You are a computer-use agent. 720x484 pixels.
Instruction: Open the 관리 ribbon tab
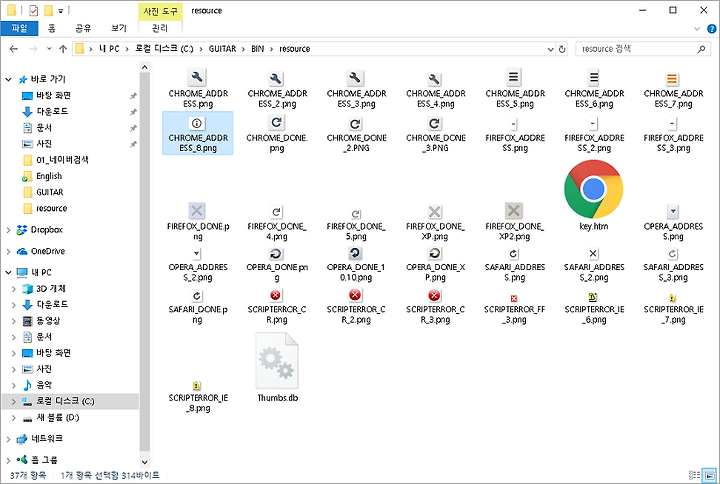point(160,28)
